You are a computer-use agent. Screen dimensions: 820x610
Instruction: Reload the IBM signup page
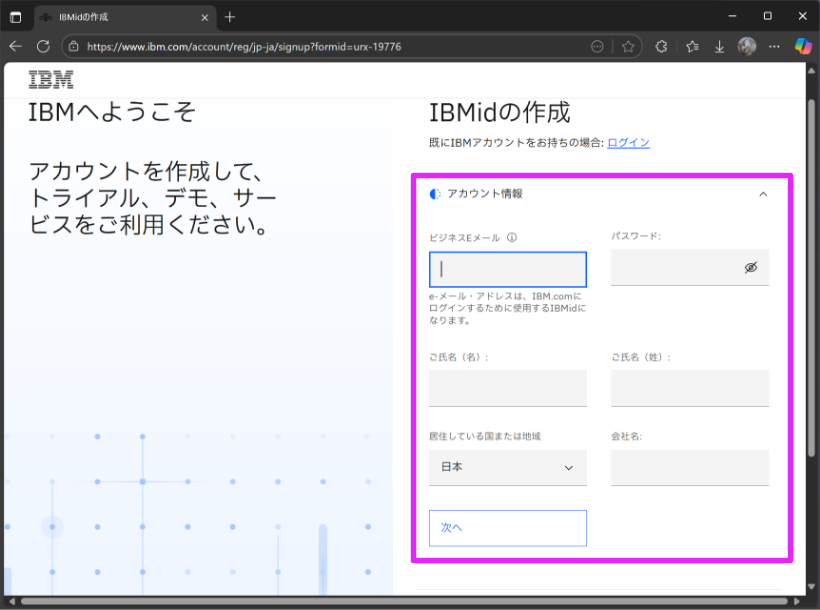click(x=43, y=47)
